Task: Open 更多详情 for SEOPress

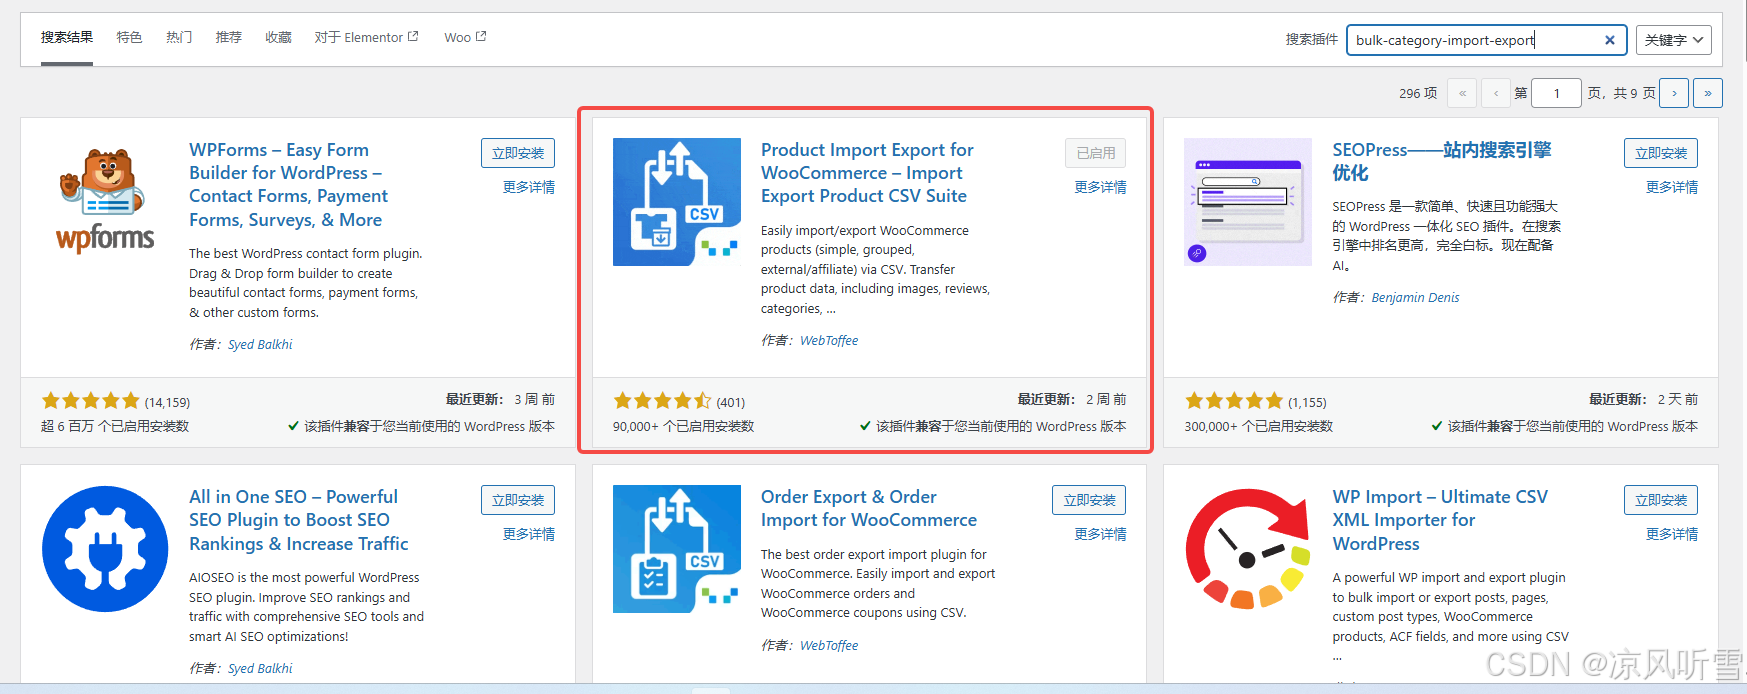Action: coord(1672,187)
